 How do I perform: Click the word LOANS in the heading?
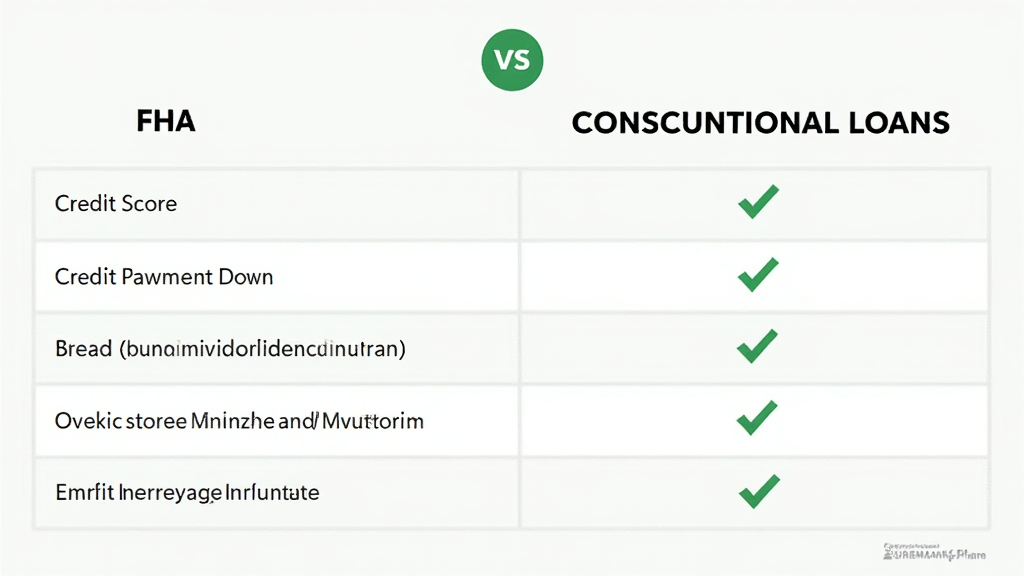click(x=898, y=124)
